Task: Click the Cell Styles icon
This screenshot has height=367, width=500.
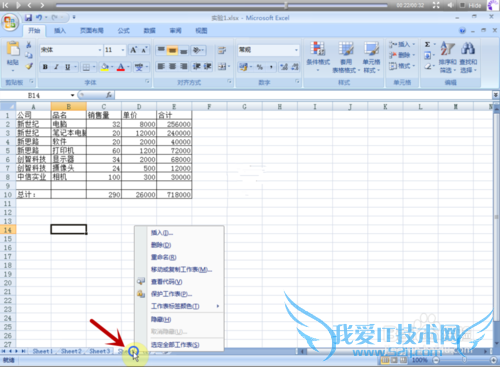Action: click(371, 49)
